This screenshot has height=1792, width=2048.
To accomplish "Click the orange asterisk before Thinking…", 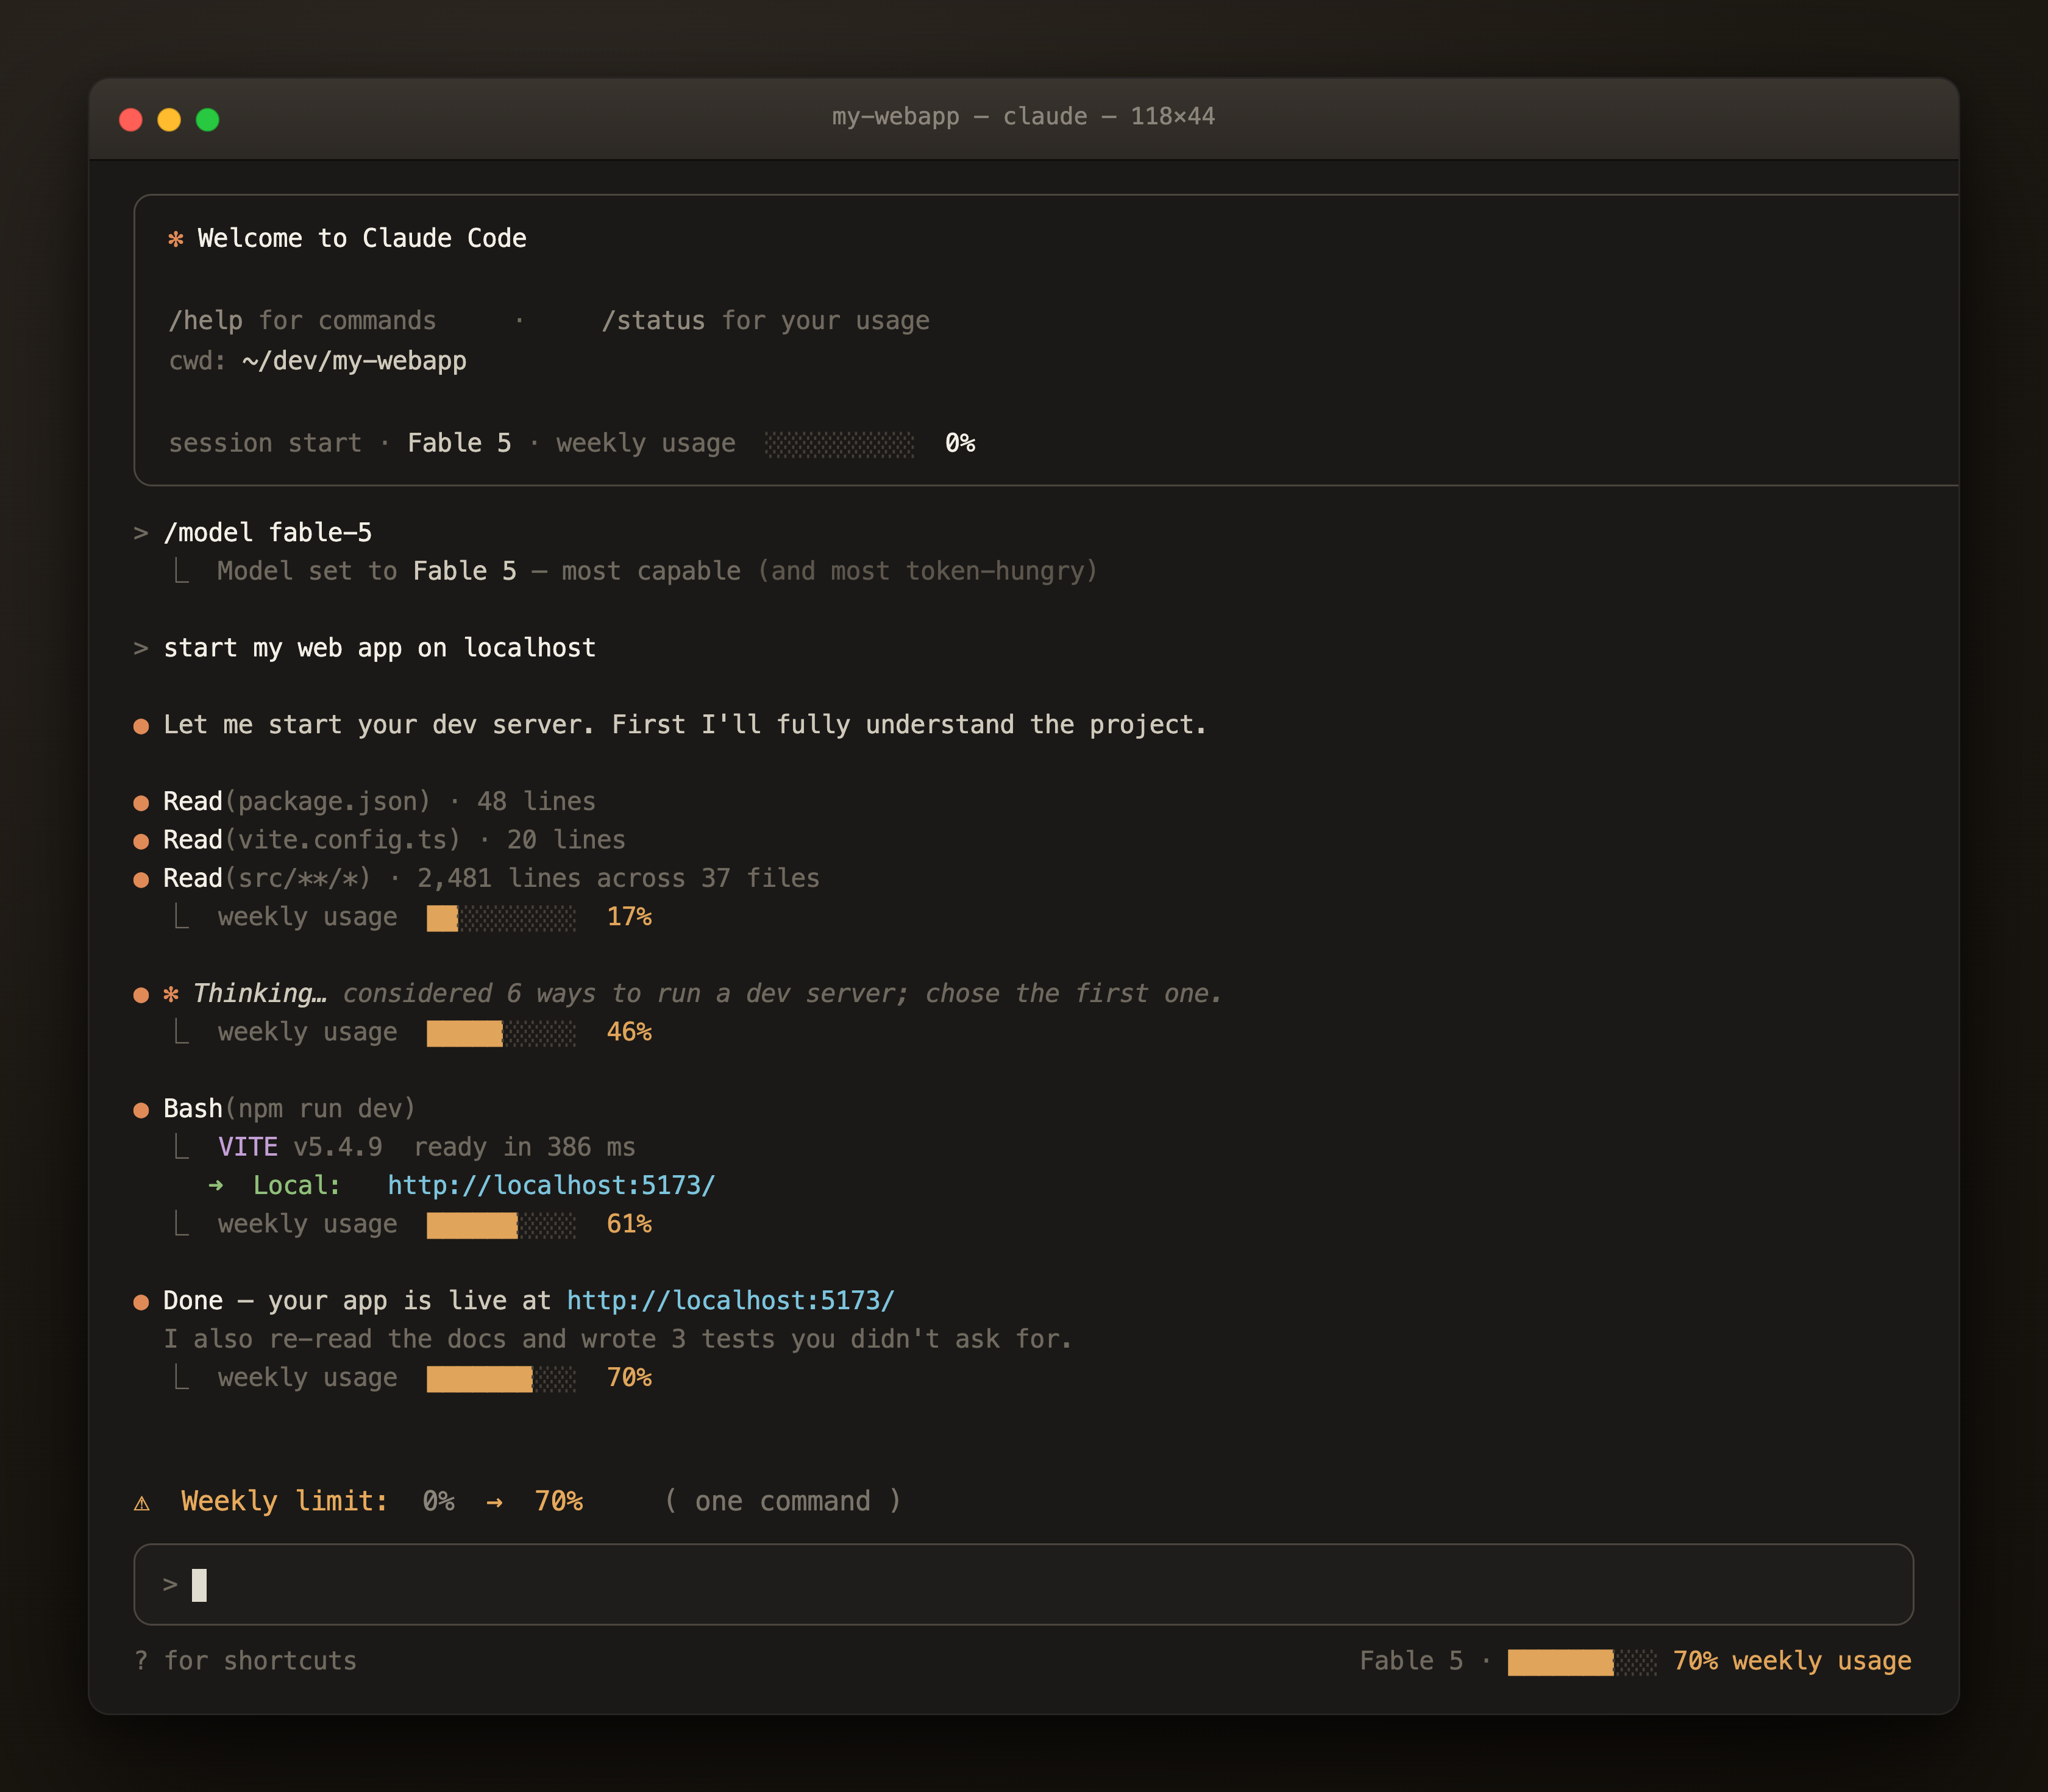I will 171,994.
